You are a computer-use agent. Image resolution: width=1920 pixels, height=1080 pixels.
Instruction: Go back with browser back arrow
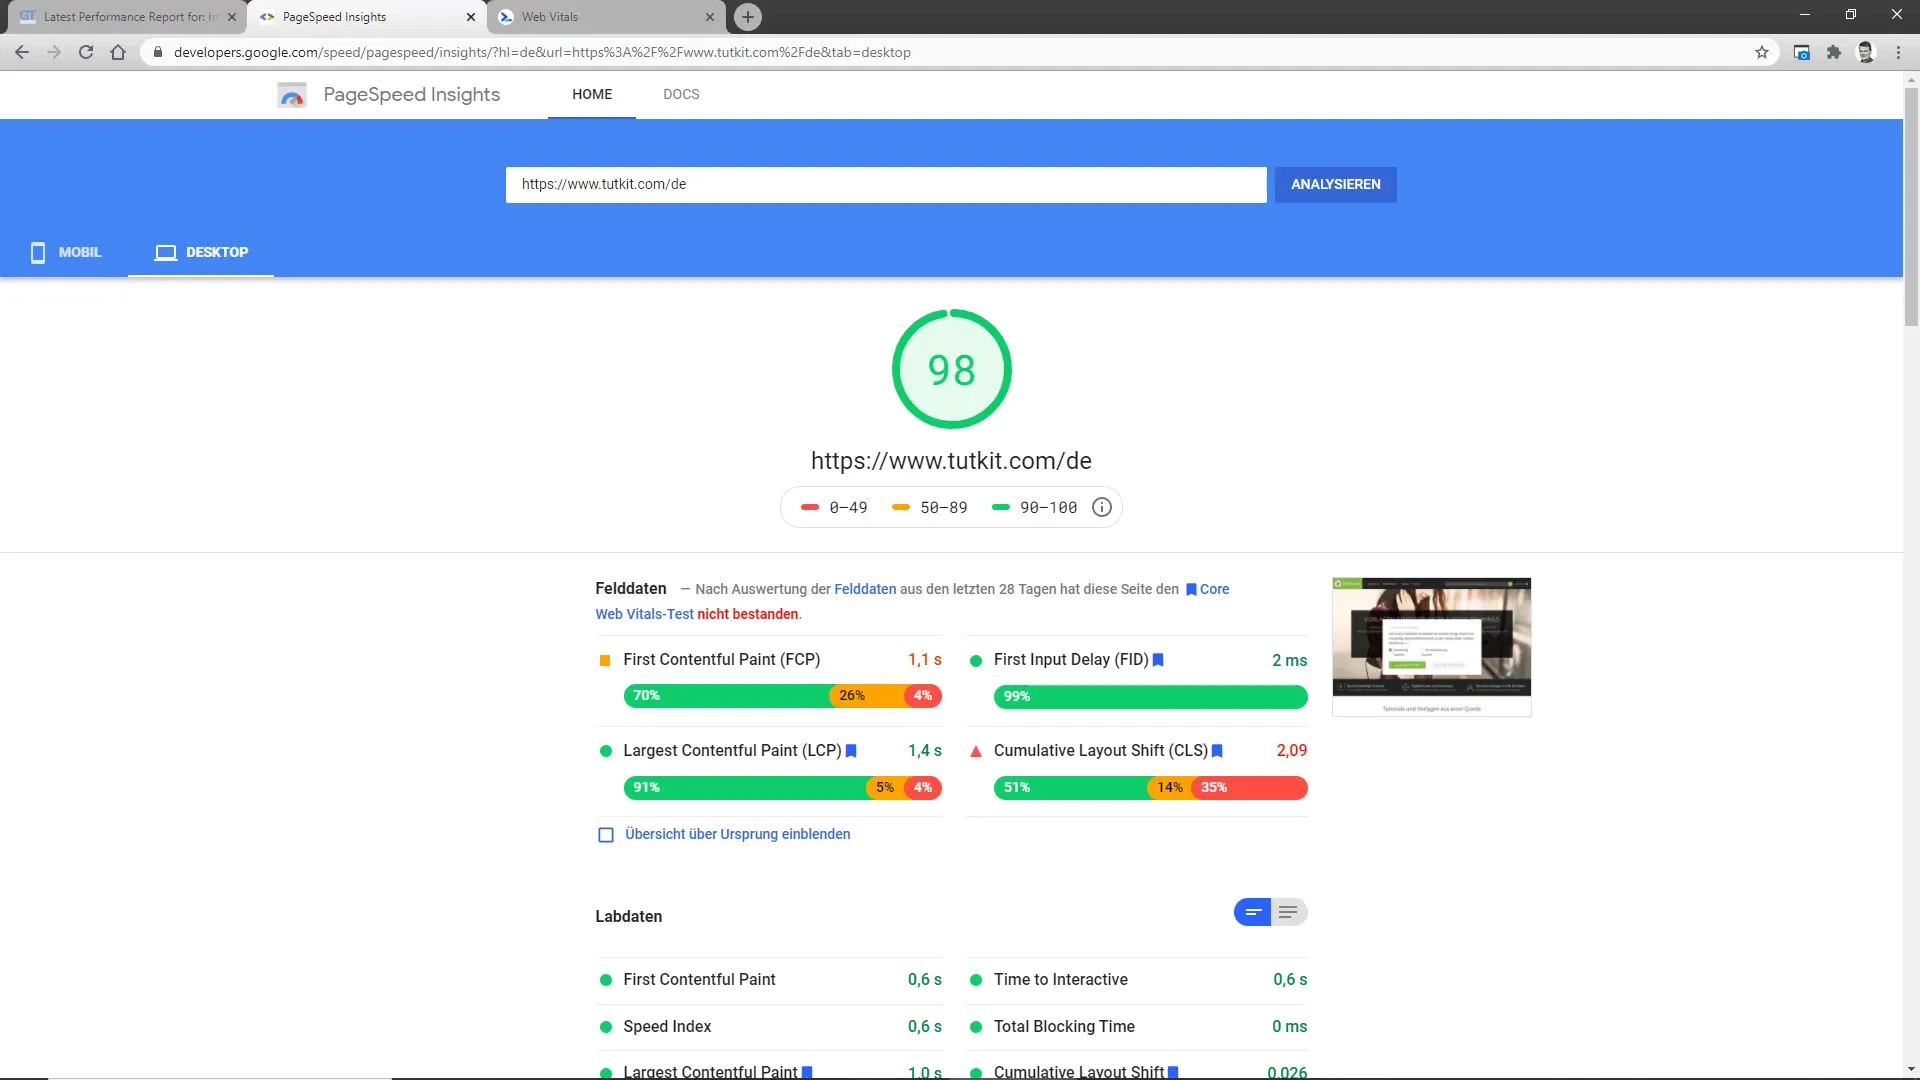point(22,52)
